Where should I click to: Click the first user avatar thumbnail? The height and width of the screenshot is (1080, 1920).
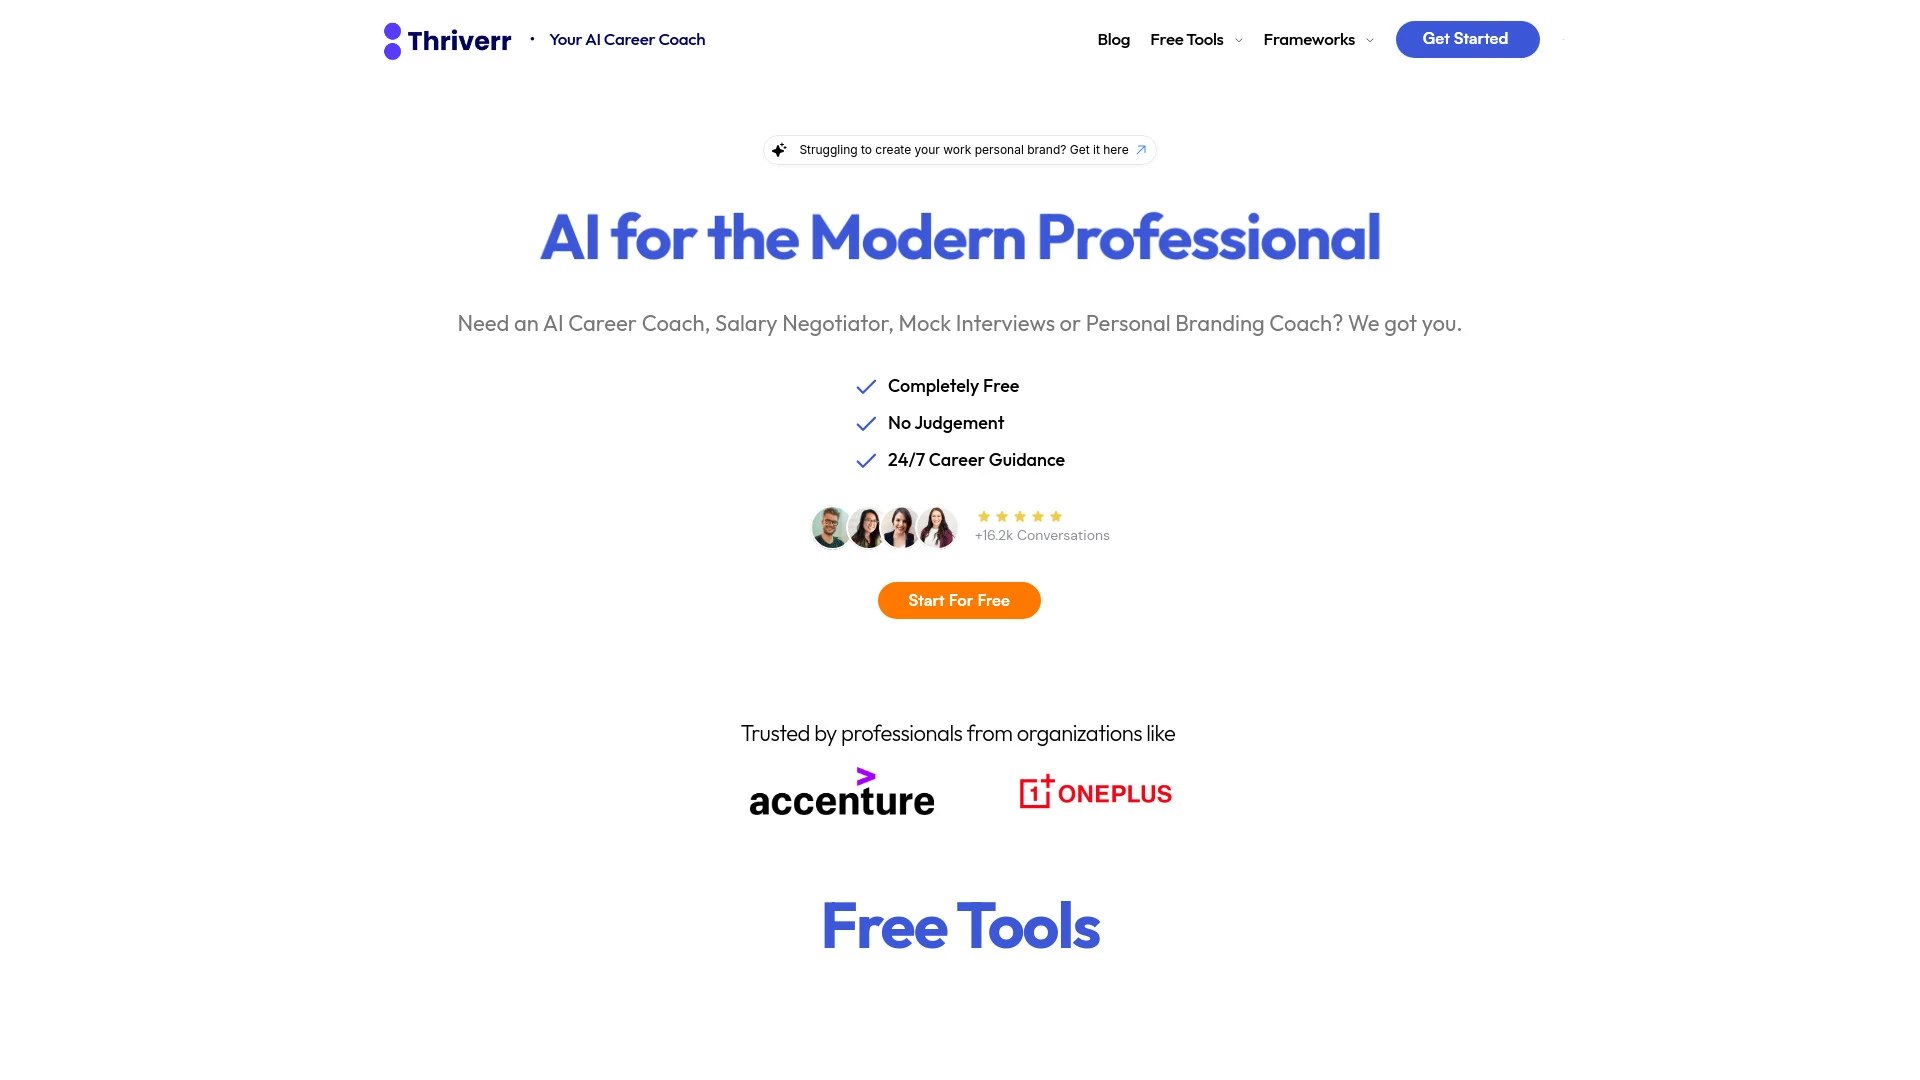[832, 527]
